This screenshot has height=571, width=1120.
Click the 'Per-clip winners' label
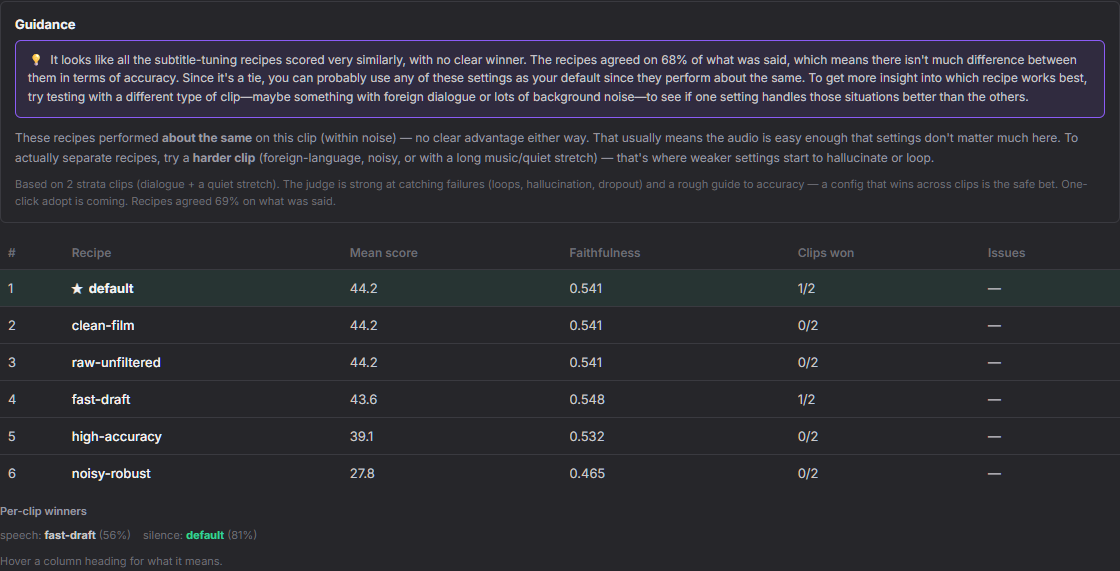(44, 512)
